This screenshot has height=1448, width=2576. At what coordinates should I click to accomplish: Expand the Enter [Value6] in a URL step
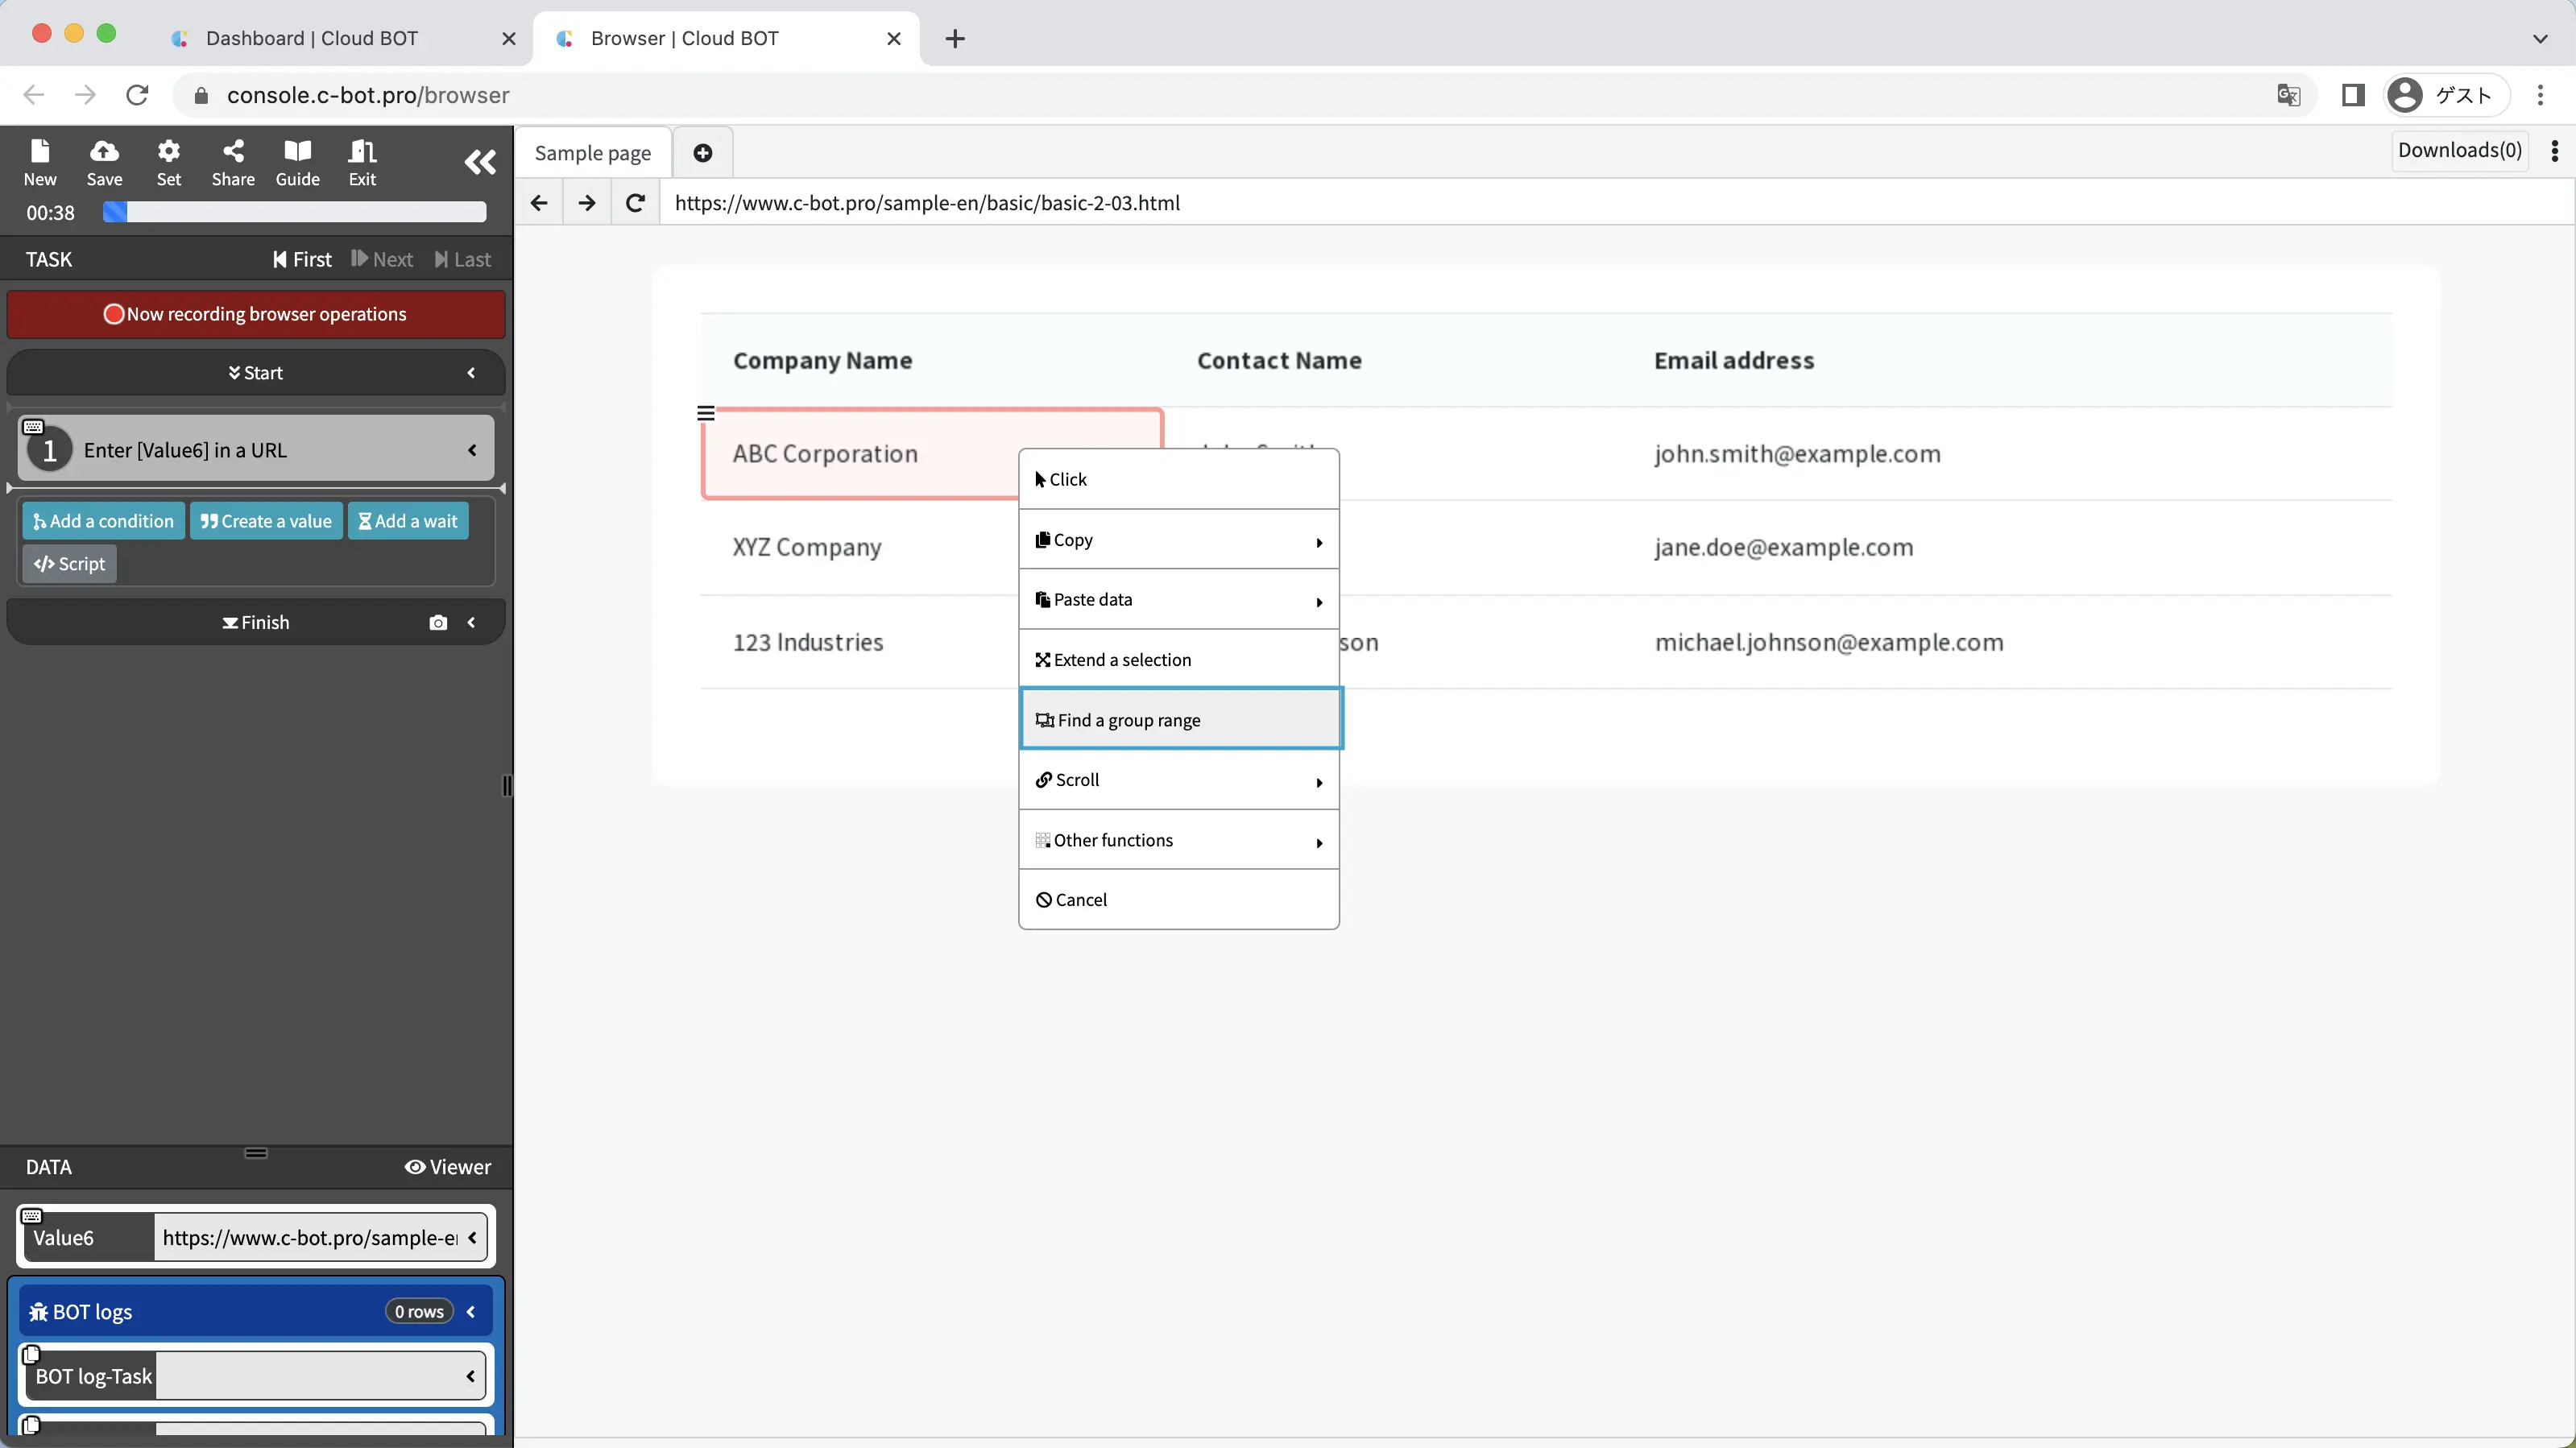[x=471, y=449]
